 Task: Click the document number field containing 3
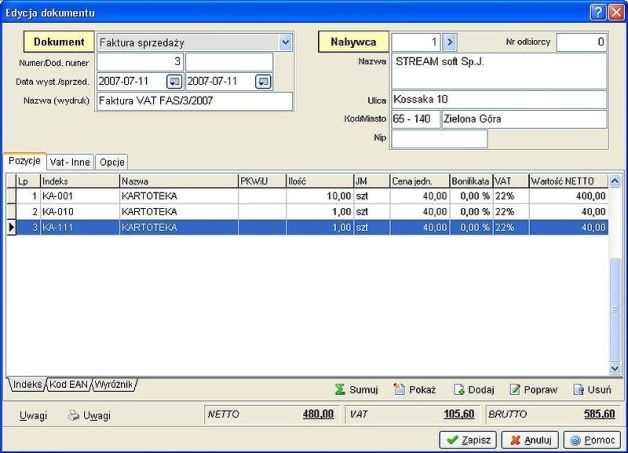pos(140,62)
